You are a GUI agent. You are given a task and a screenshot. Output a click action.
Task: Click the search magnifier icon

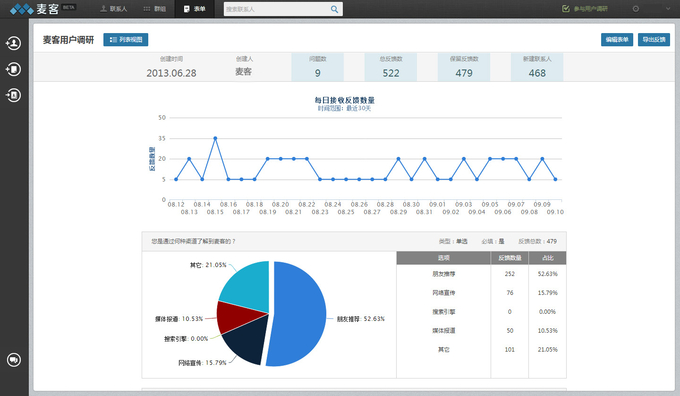coord(334,9)
